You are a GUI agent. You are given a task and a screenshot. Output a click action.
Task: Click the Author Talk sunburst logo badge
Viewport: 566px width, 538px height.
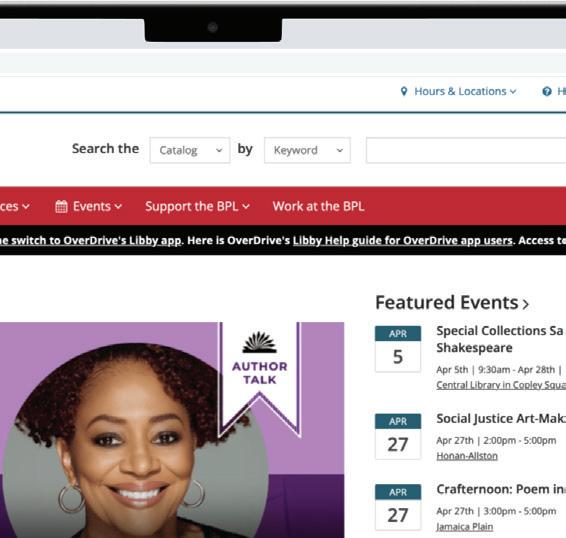click(260, 358)
